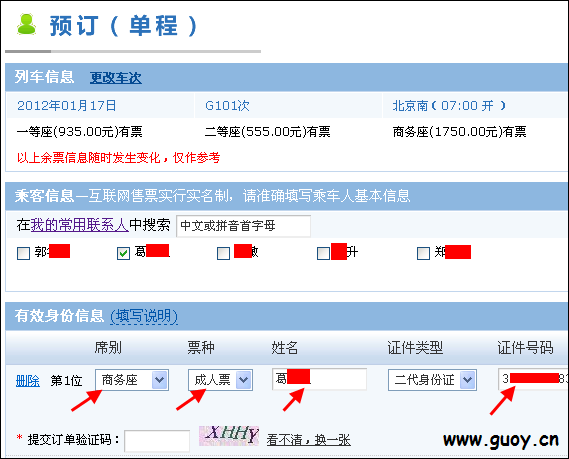This screenshot has width=569, height=459.
Task: Click the 姓名 name input field
Action: click(x=319, y=379)
